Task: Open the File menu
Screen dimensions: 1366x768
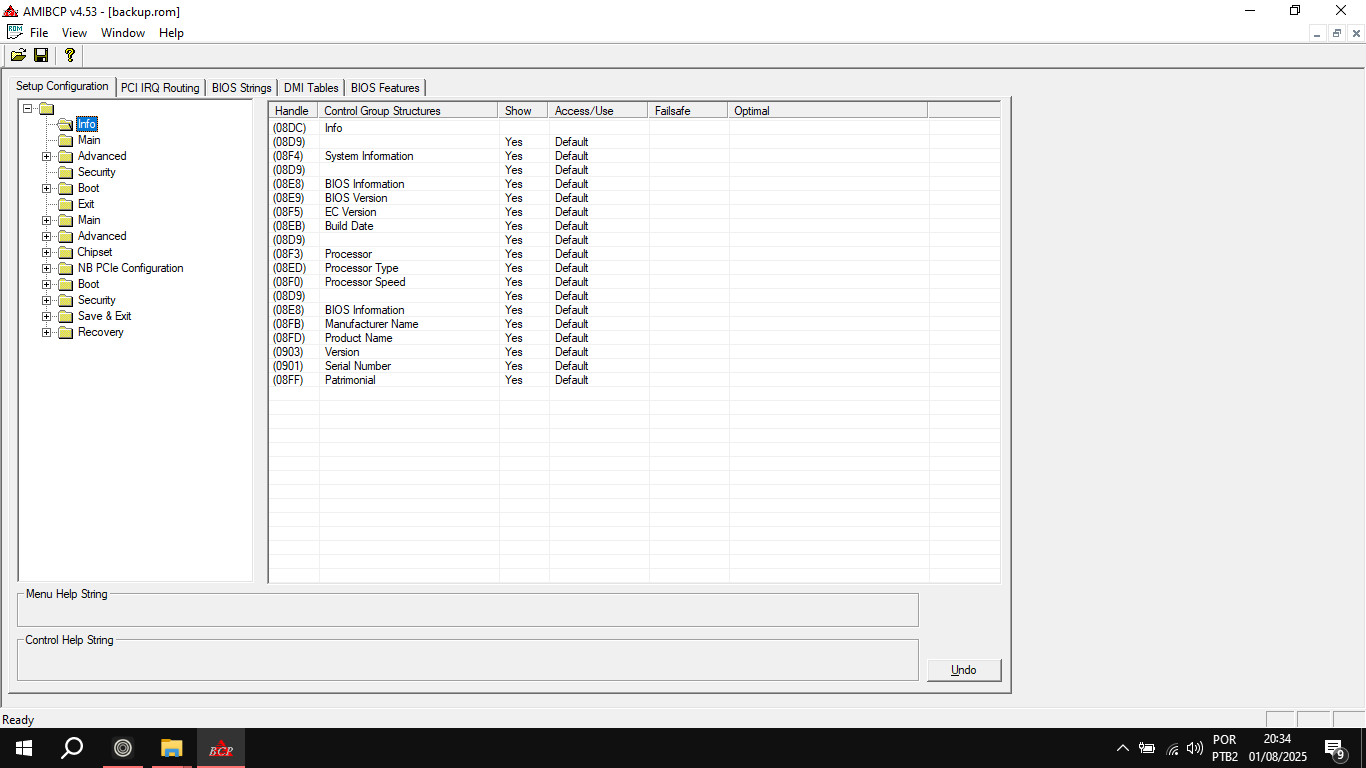Action: 39,33
